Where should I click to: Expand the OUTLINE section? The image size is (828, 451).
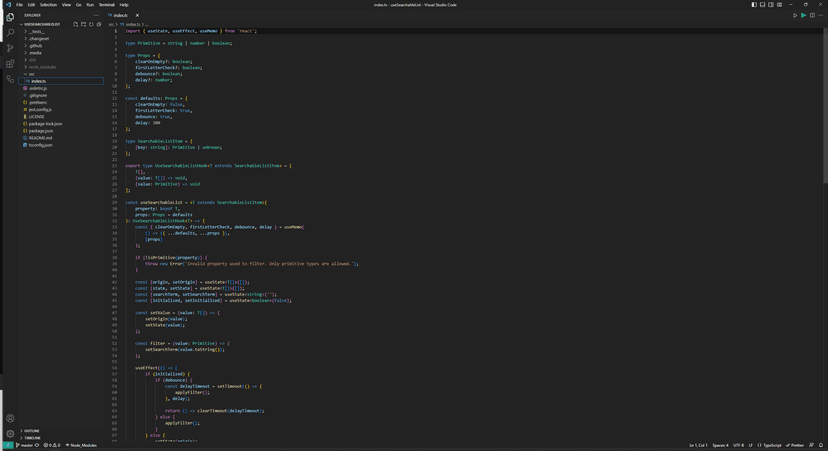point(32,431)
